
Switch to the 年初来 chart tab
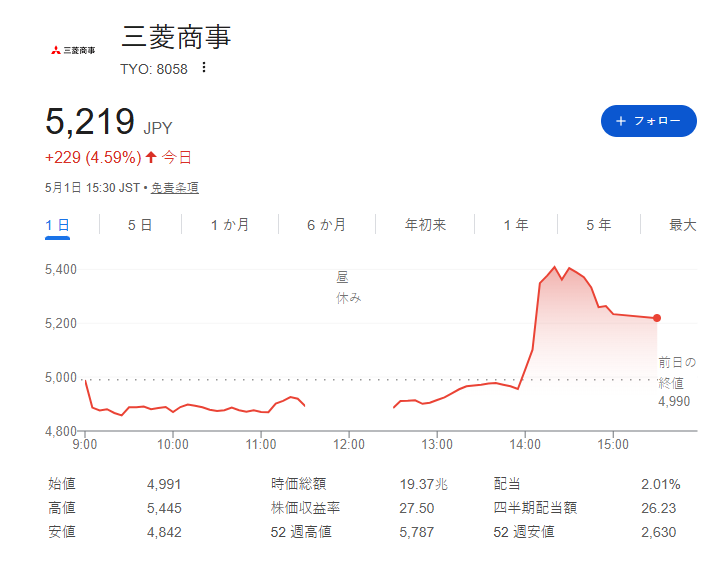click(x=425, y=224)
